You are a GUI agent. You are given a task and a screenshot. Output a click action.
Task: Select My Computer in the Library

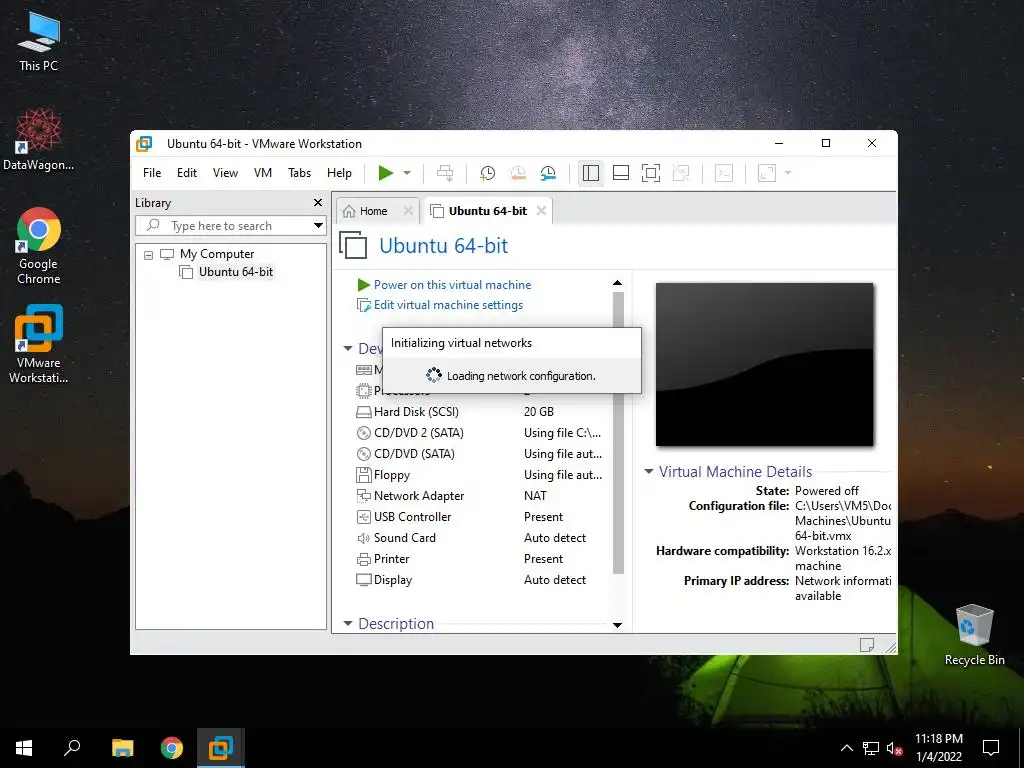(217, 254)
